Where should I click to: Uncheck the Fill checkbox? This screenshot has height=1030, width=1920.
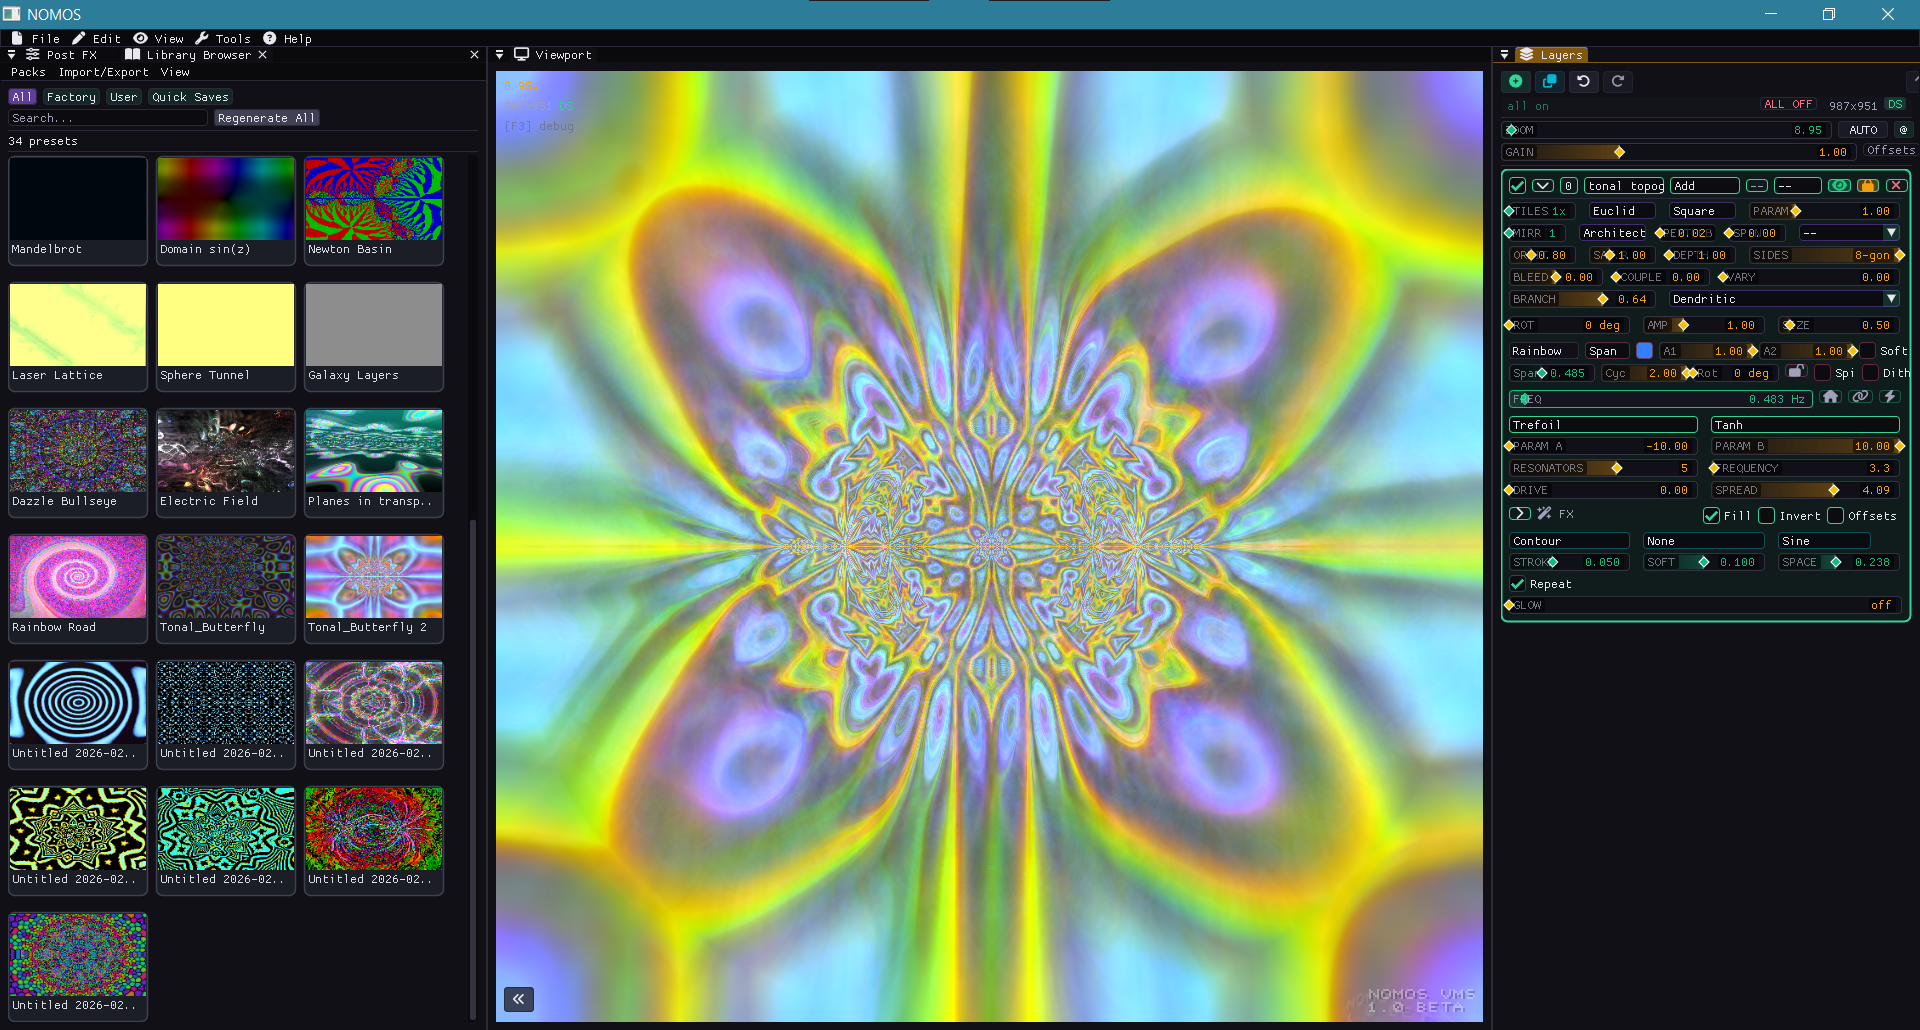(1711, 516)
